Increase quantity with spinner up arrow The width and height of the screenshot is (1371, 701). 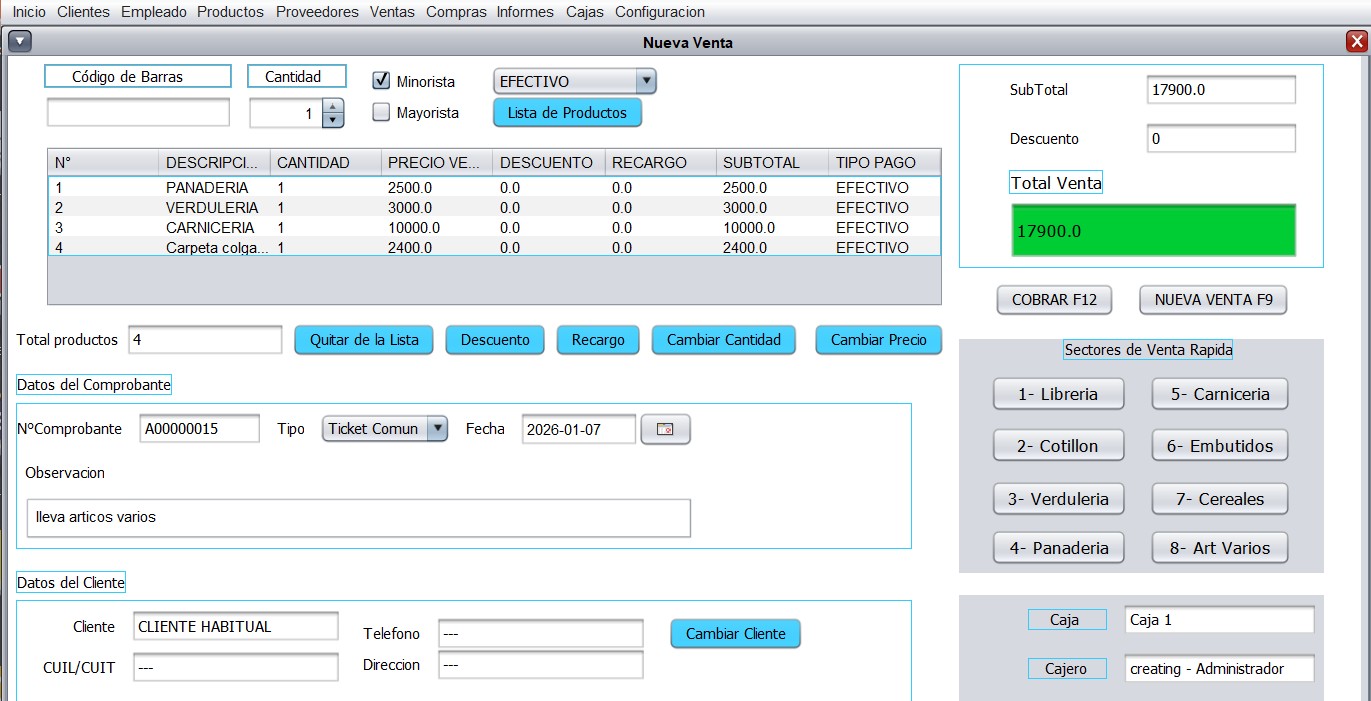(x=333, y=106)
